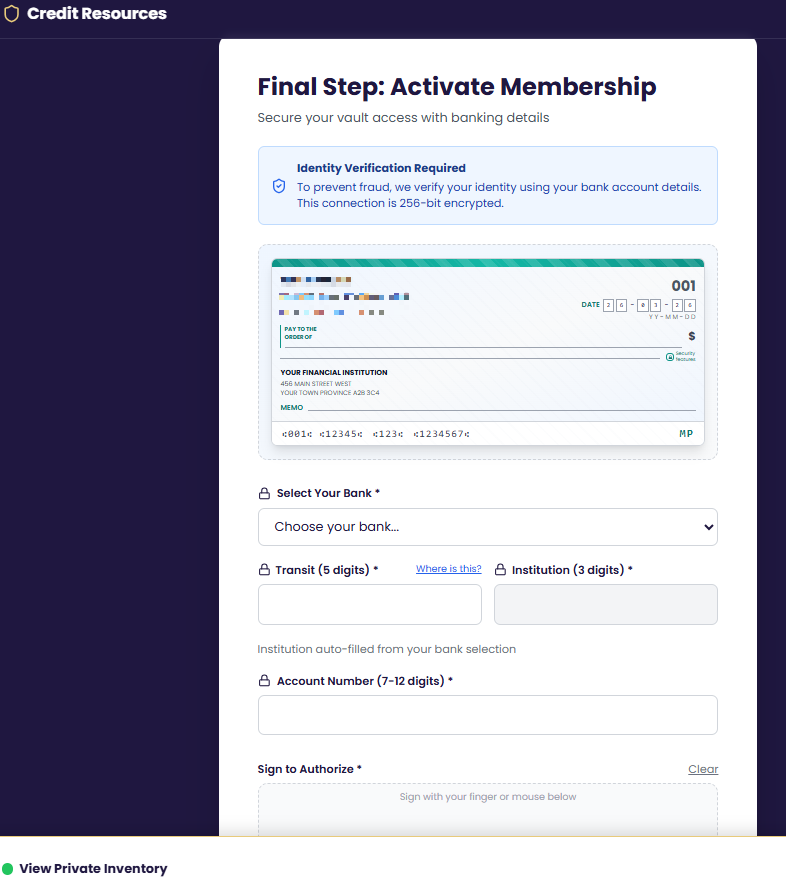Click the lock icon beside Select Your Bank
The height and width of the screenshot is (891, 786).
coord(263,492)
